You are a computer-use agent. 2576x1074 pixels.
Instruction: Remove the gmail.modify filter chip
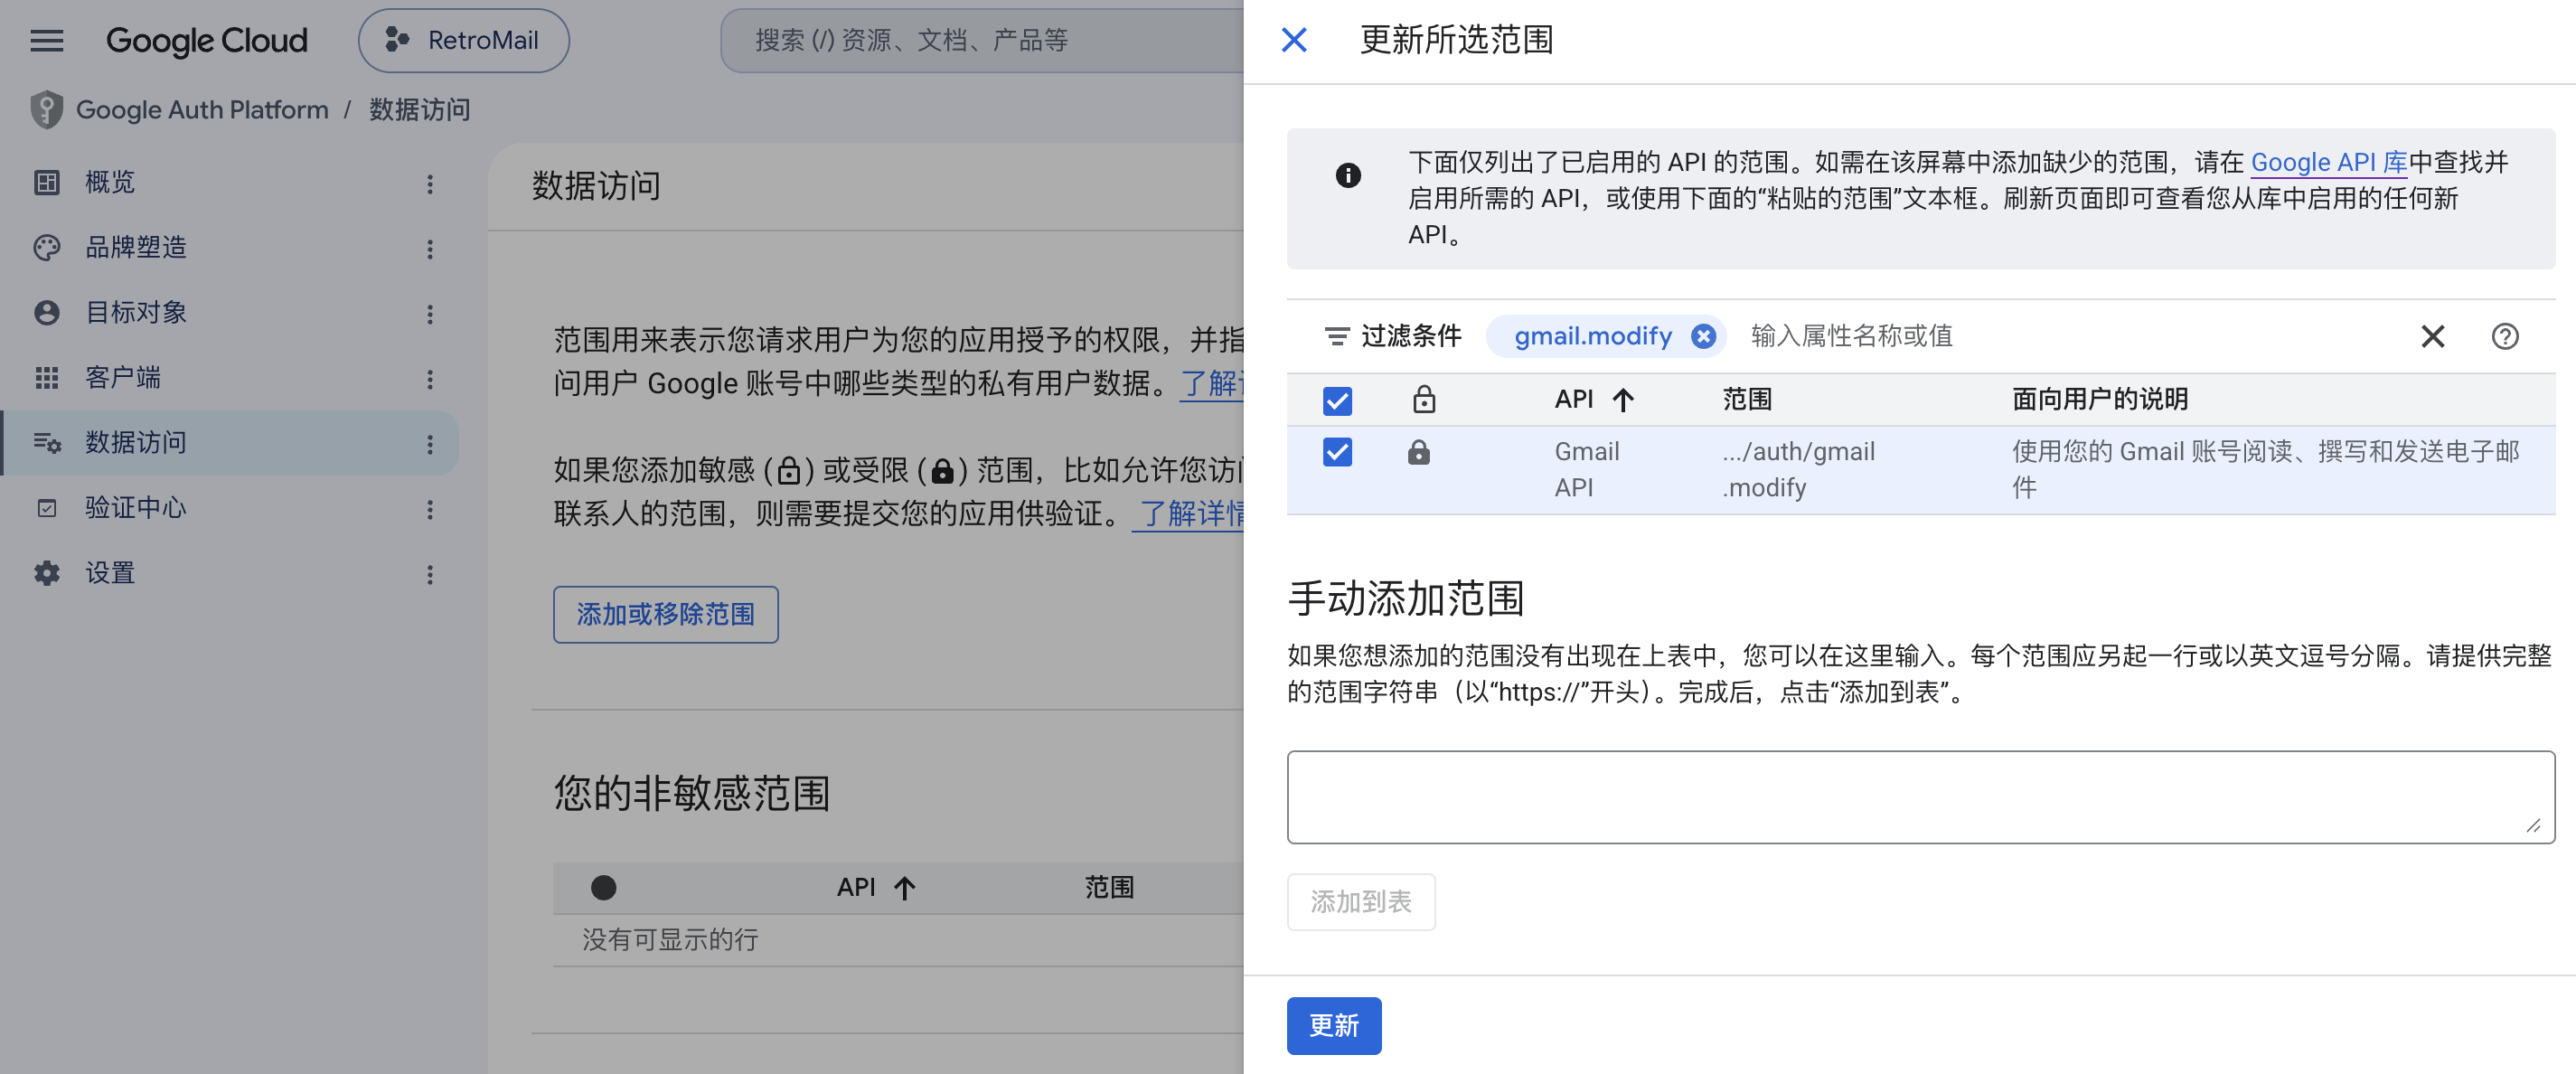(1703, 336)
